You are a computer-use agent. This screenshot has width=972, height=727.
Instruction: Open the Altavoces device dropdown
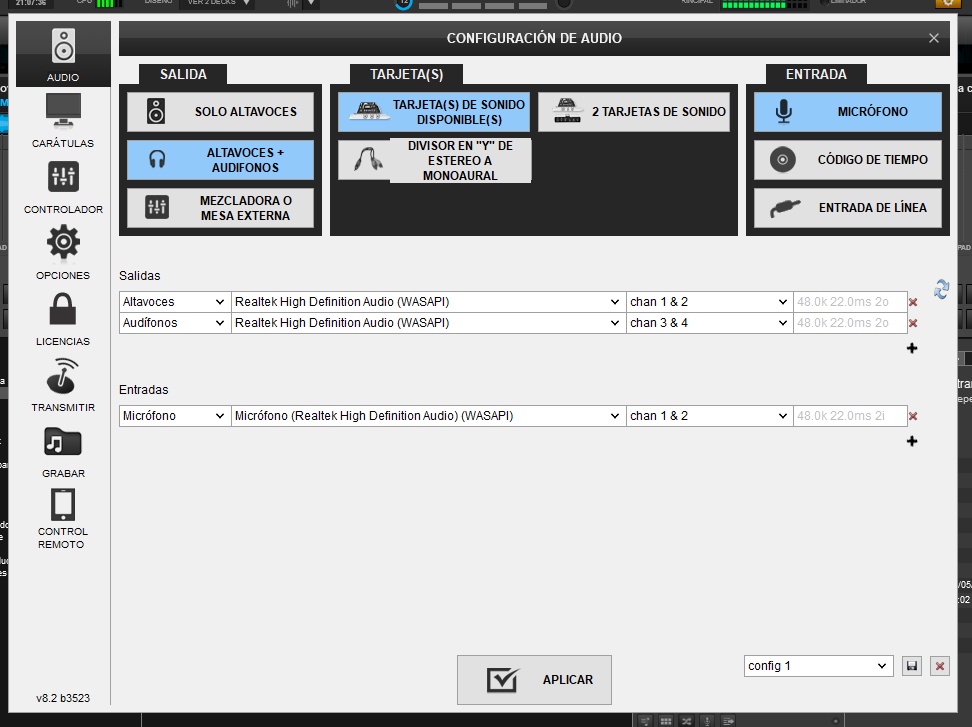click(427, 301)
